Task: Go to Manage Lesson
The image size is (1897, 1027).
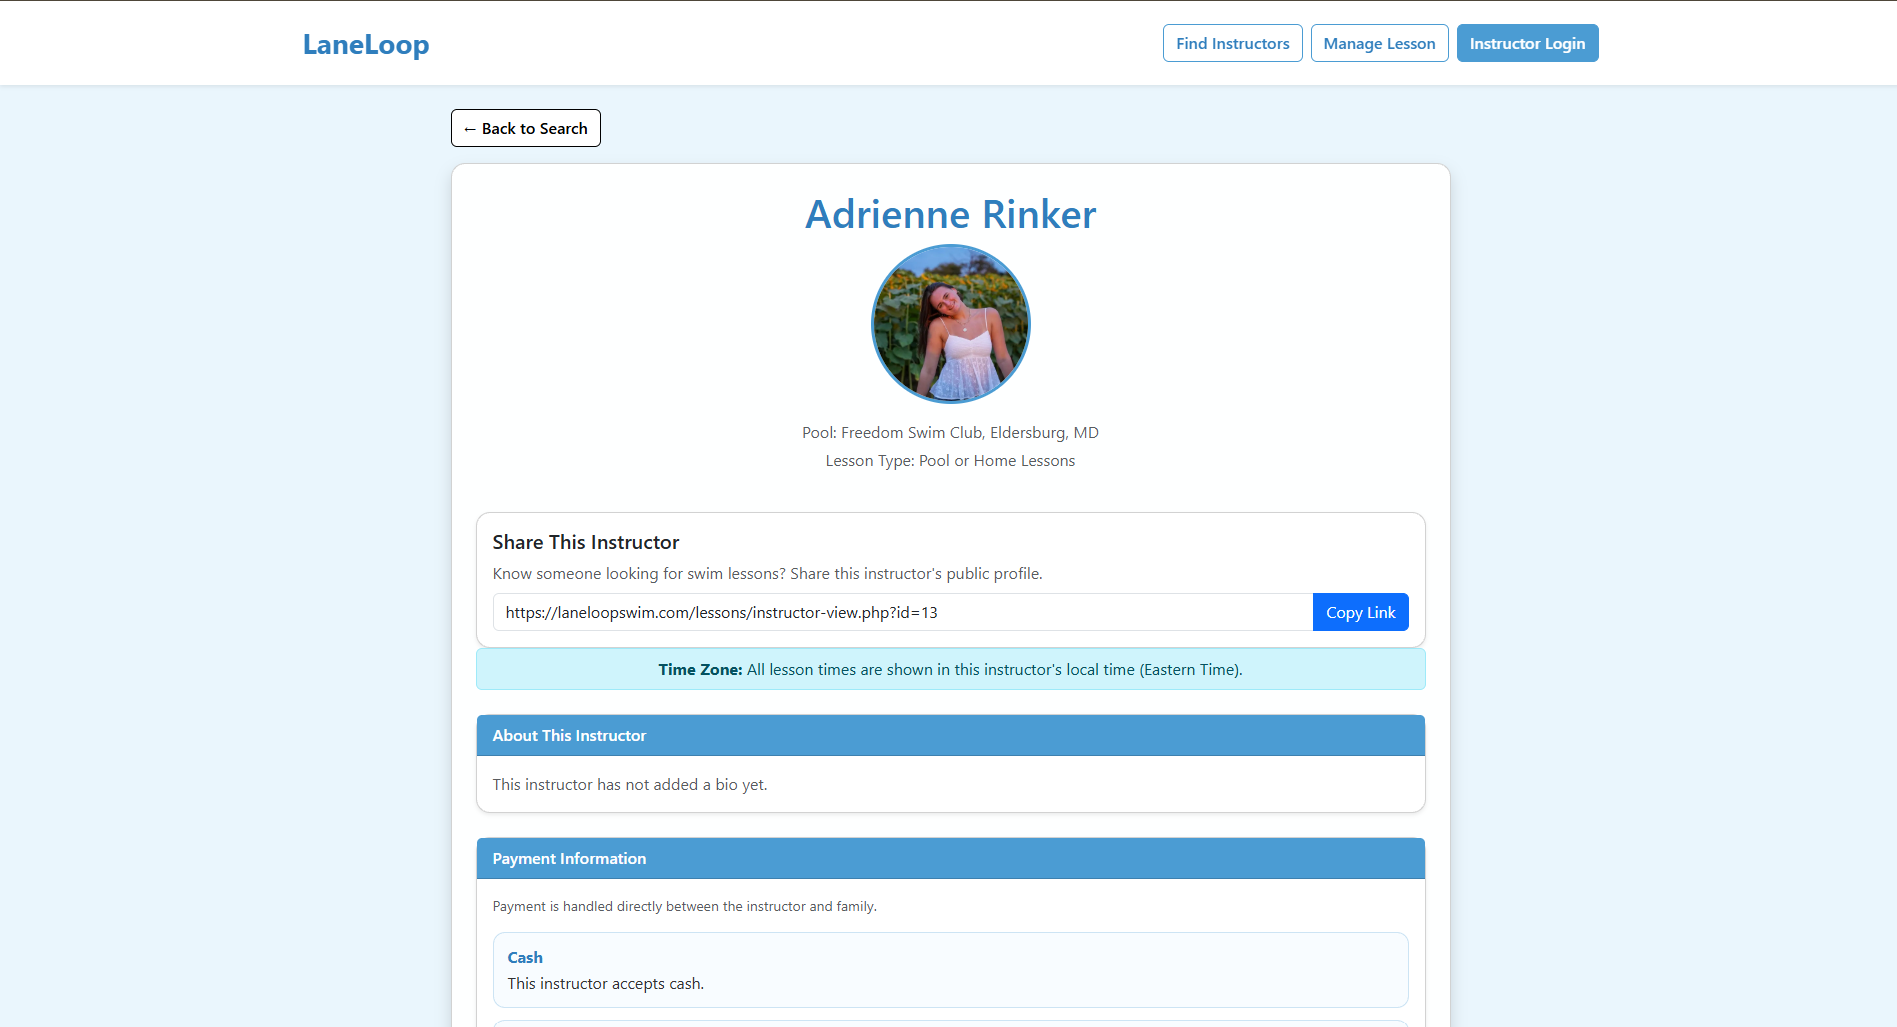Action: 1379,43
